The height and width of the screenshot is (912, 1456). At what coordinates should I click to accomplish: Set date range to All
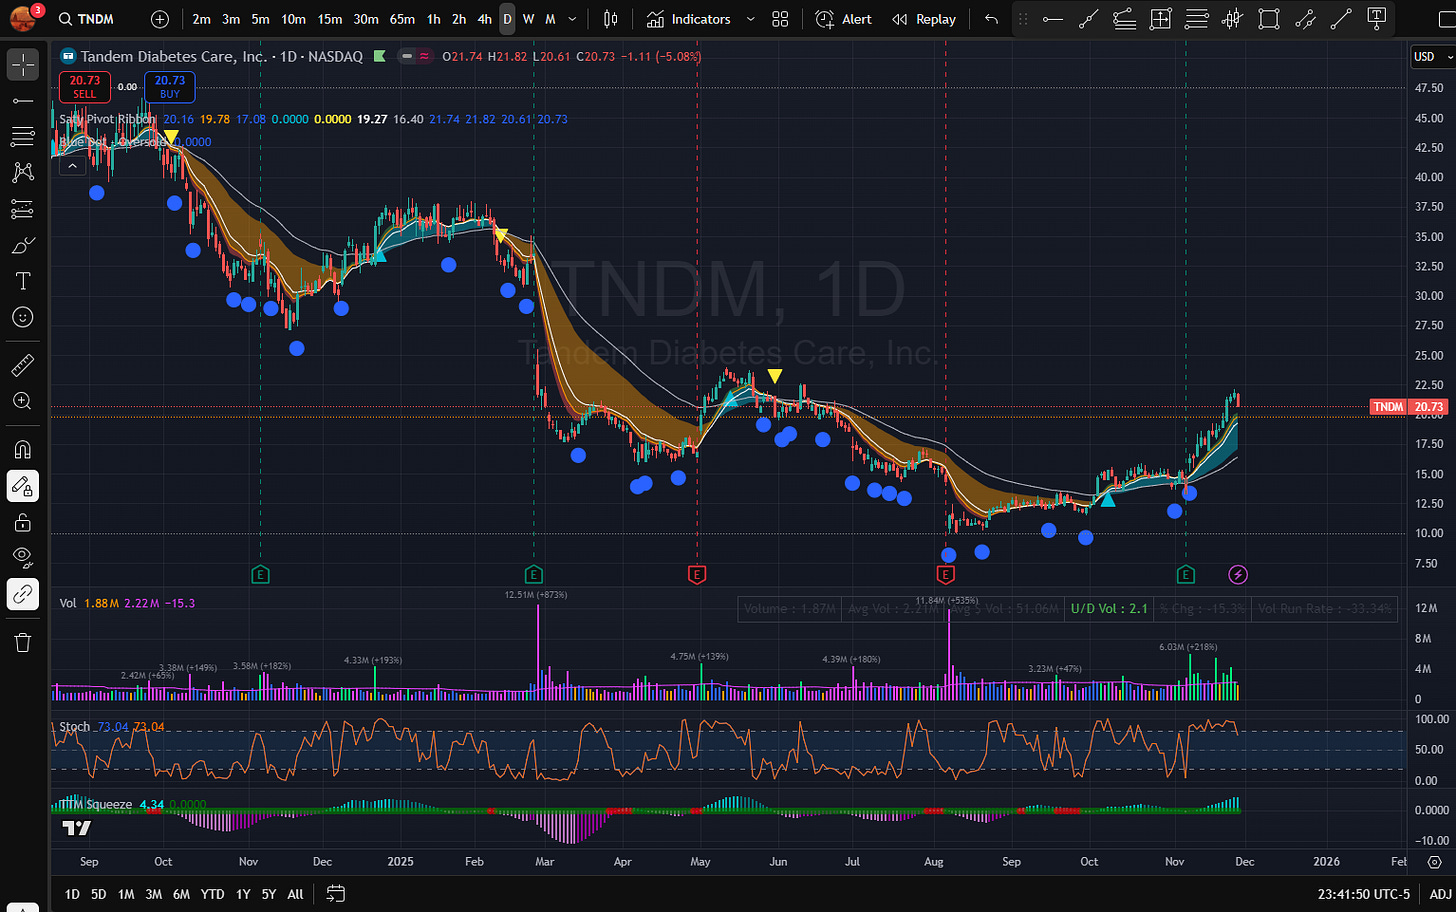[x=295, y=894]
